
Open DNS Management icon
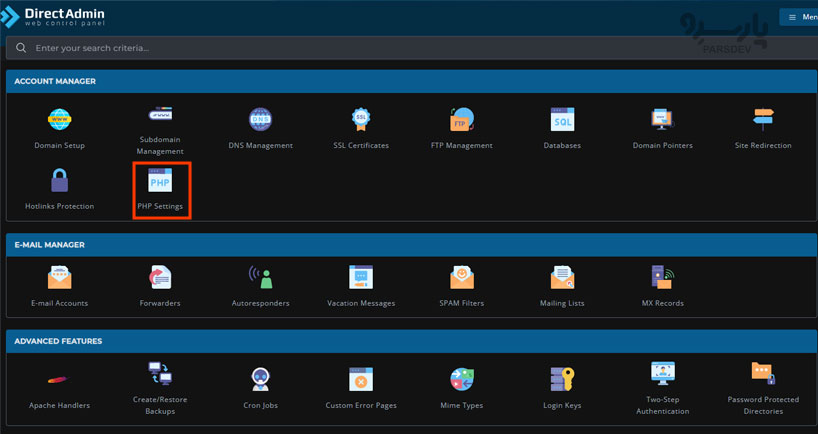pos(260,119)
